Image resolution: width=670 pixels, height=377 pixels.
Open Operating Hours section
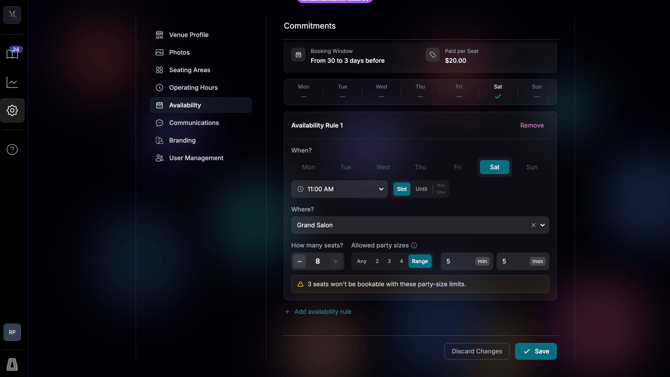[200, 87]
